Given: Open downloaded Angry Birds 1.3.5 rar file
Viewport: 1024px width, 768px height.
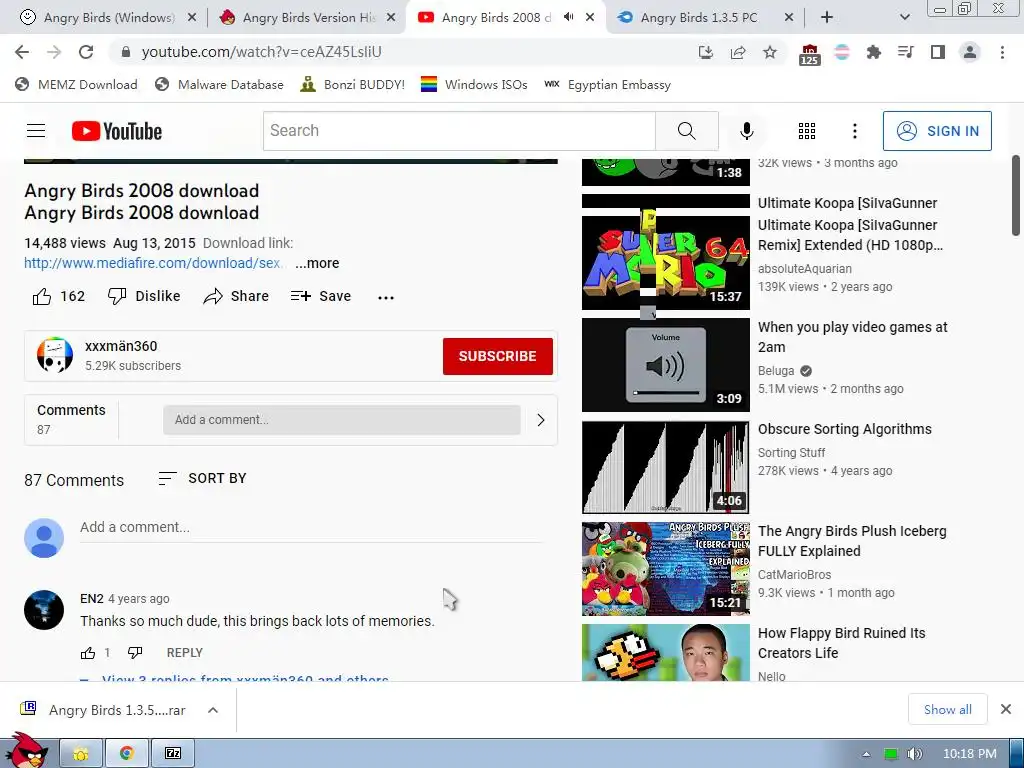Looking at the screenshot, I should (x=104, y=710).
